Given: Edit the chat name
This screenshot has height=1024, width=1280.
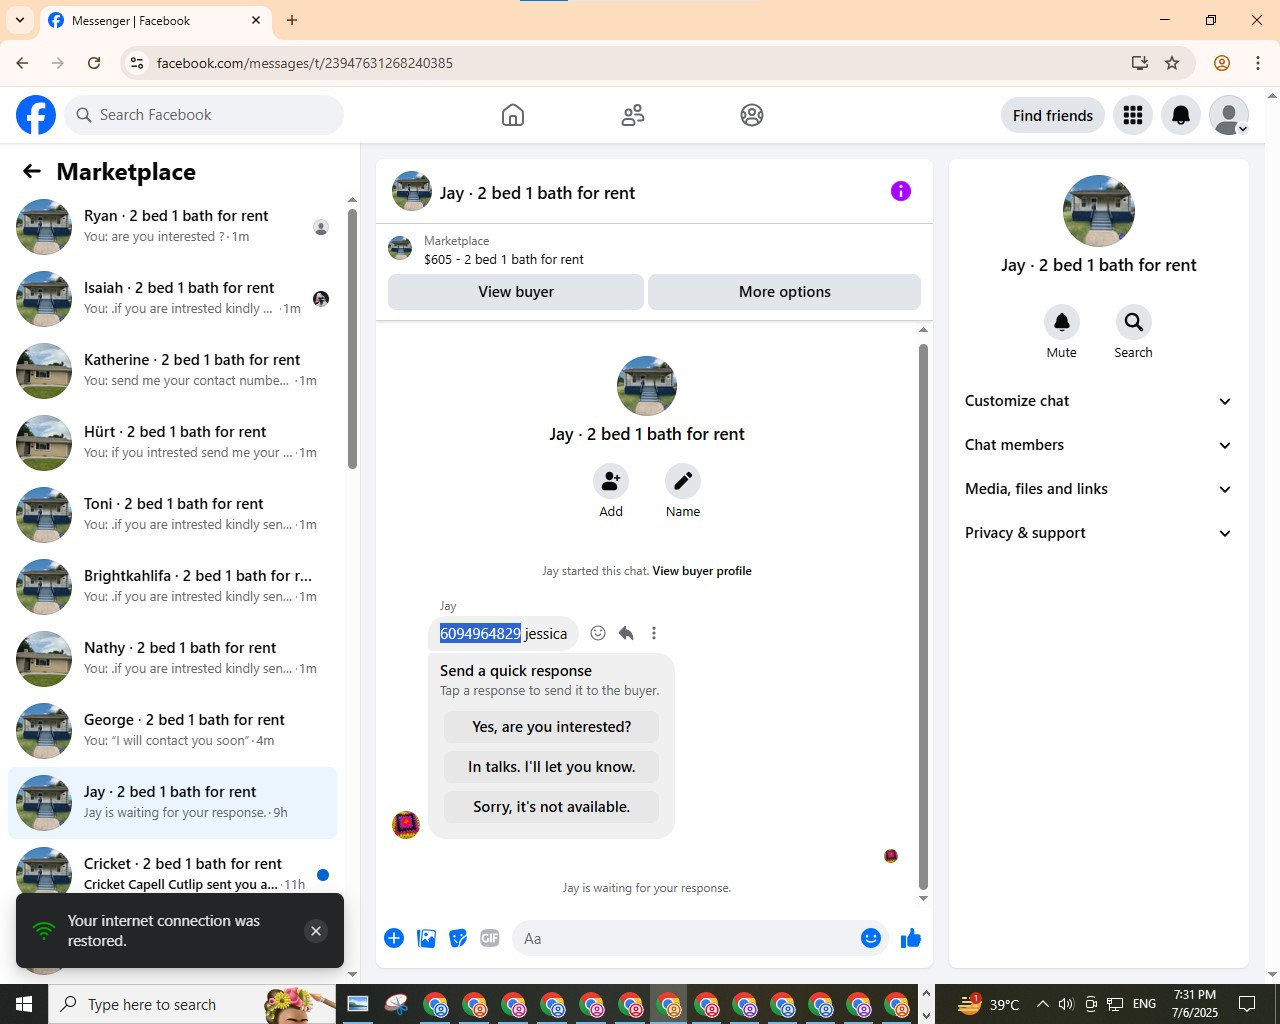Looking at the screenshot, I should tap(683, 481).
